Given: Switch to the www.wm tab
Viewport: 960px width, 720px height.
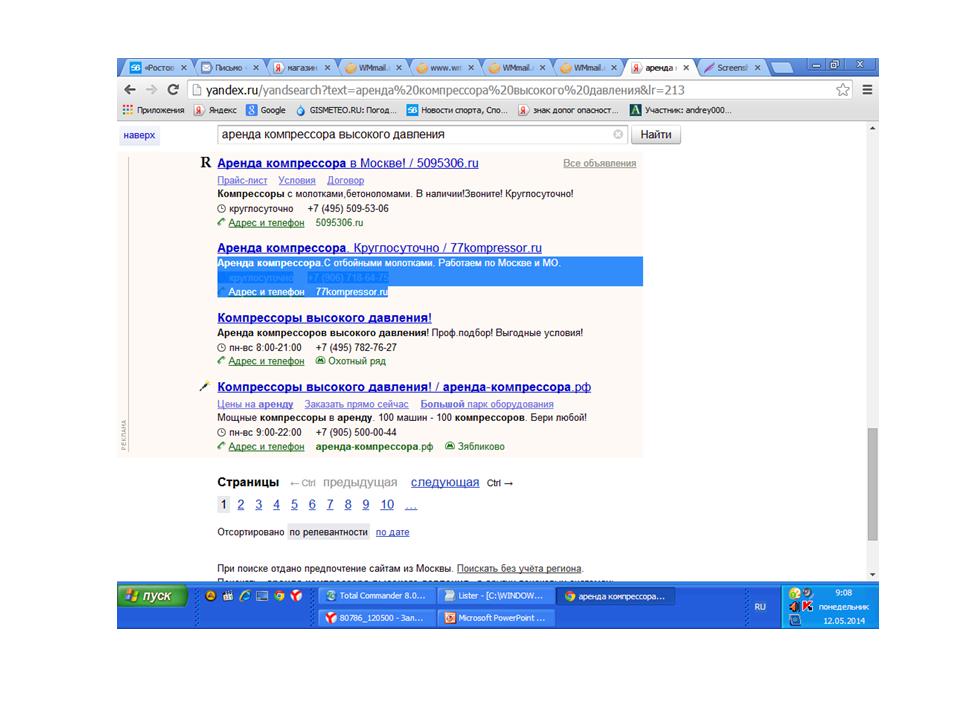Looking at the screenshot, I should click(444, 68).
